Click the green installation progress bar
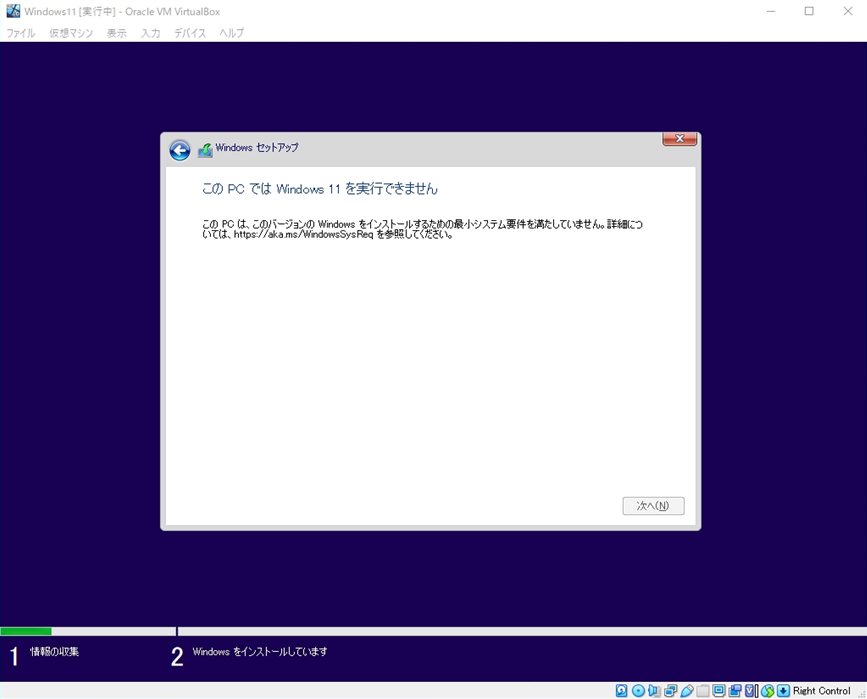 [26, 631]
